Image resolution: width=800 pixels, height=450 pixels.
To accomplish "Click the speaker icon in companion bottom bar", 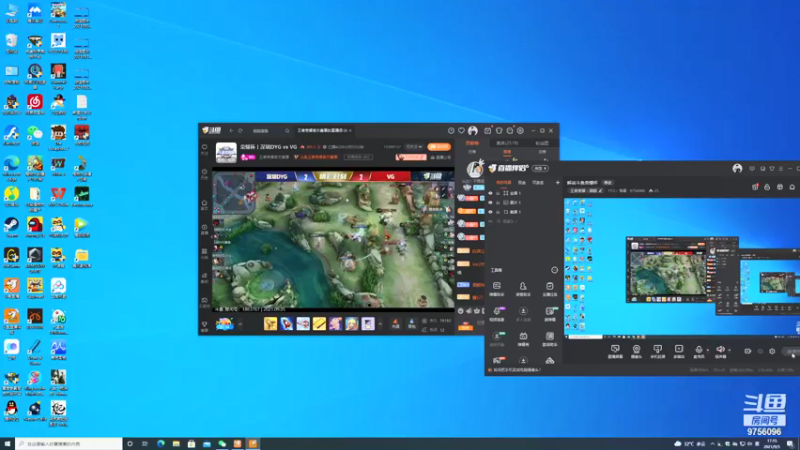I will [720, 351].
